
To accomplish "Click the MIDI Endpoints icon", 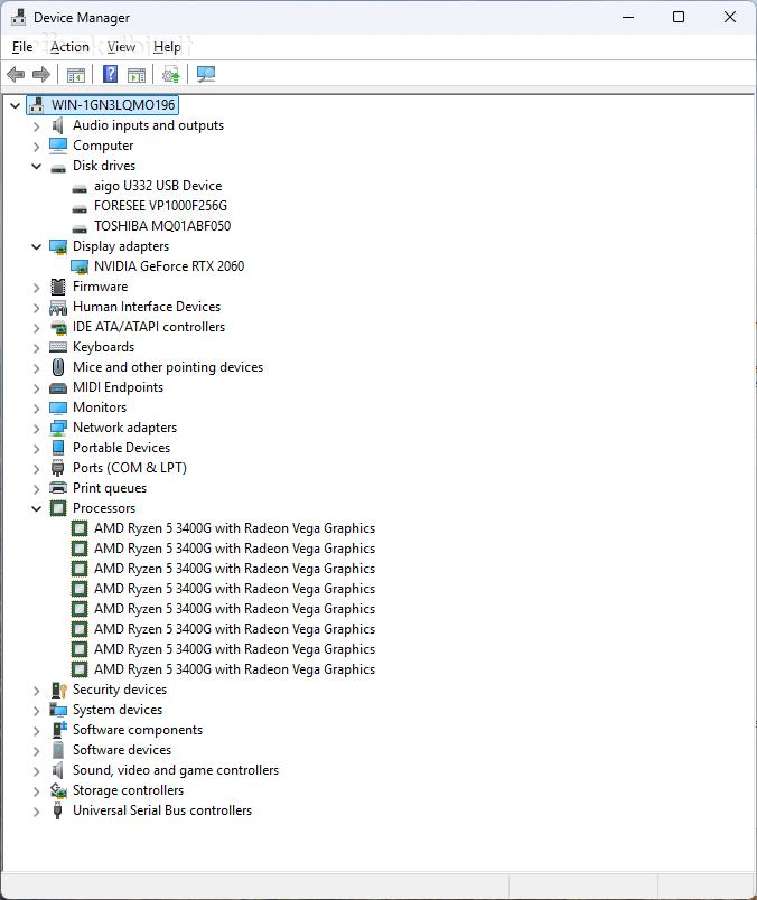I will (x=58, y=387).
